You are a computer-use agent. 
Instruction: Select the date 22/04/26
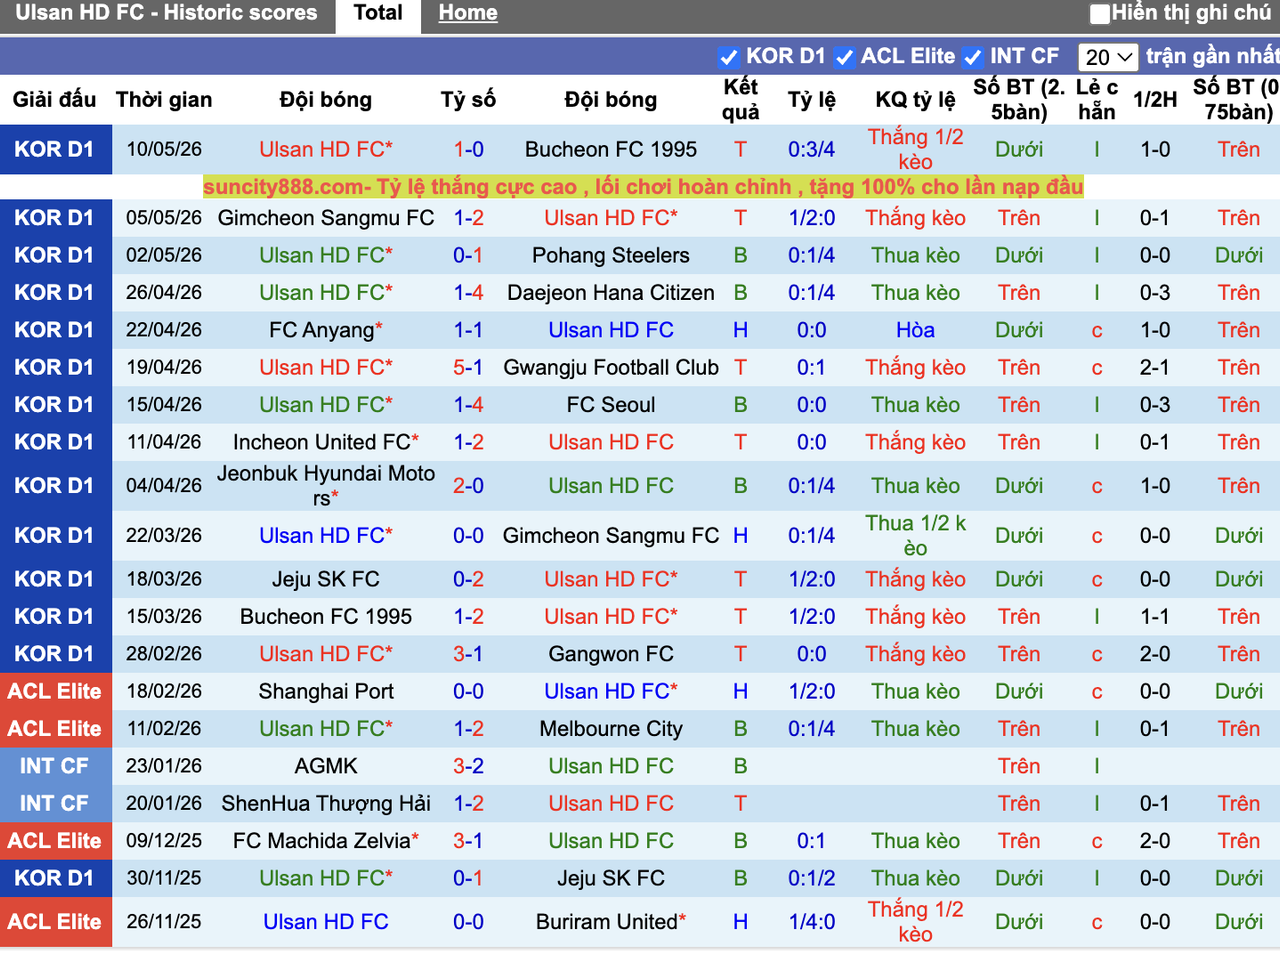coord(164,330)
